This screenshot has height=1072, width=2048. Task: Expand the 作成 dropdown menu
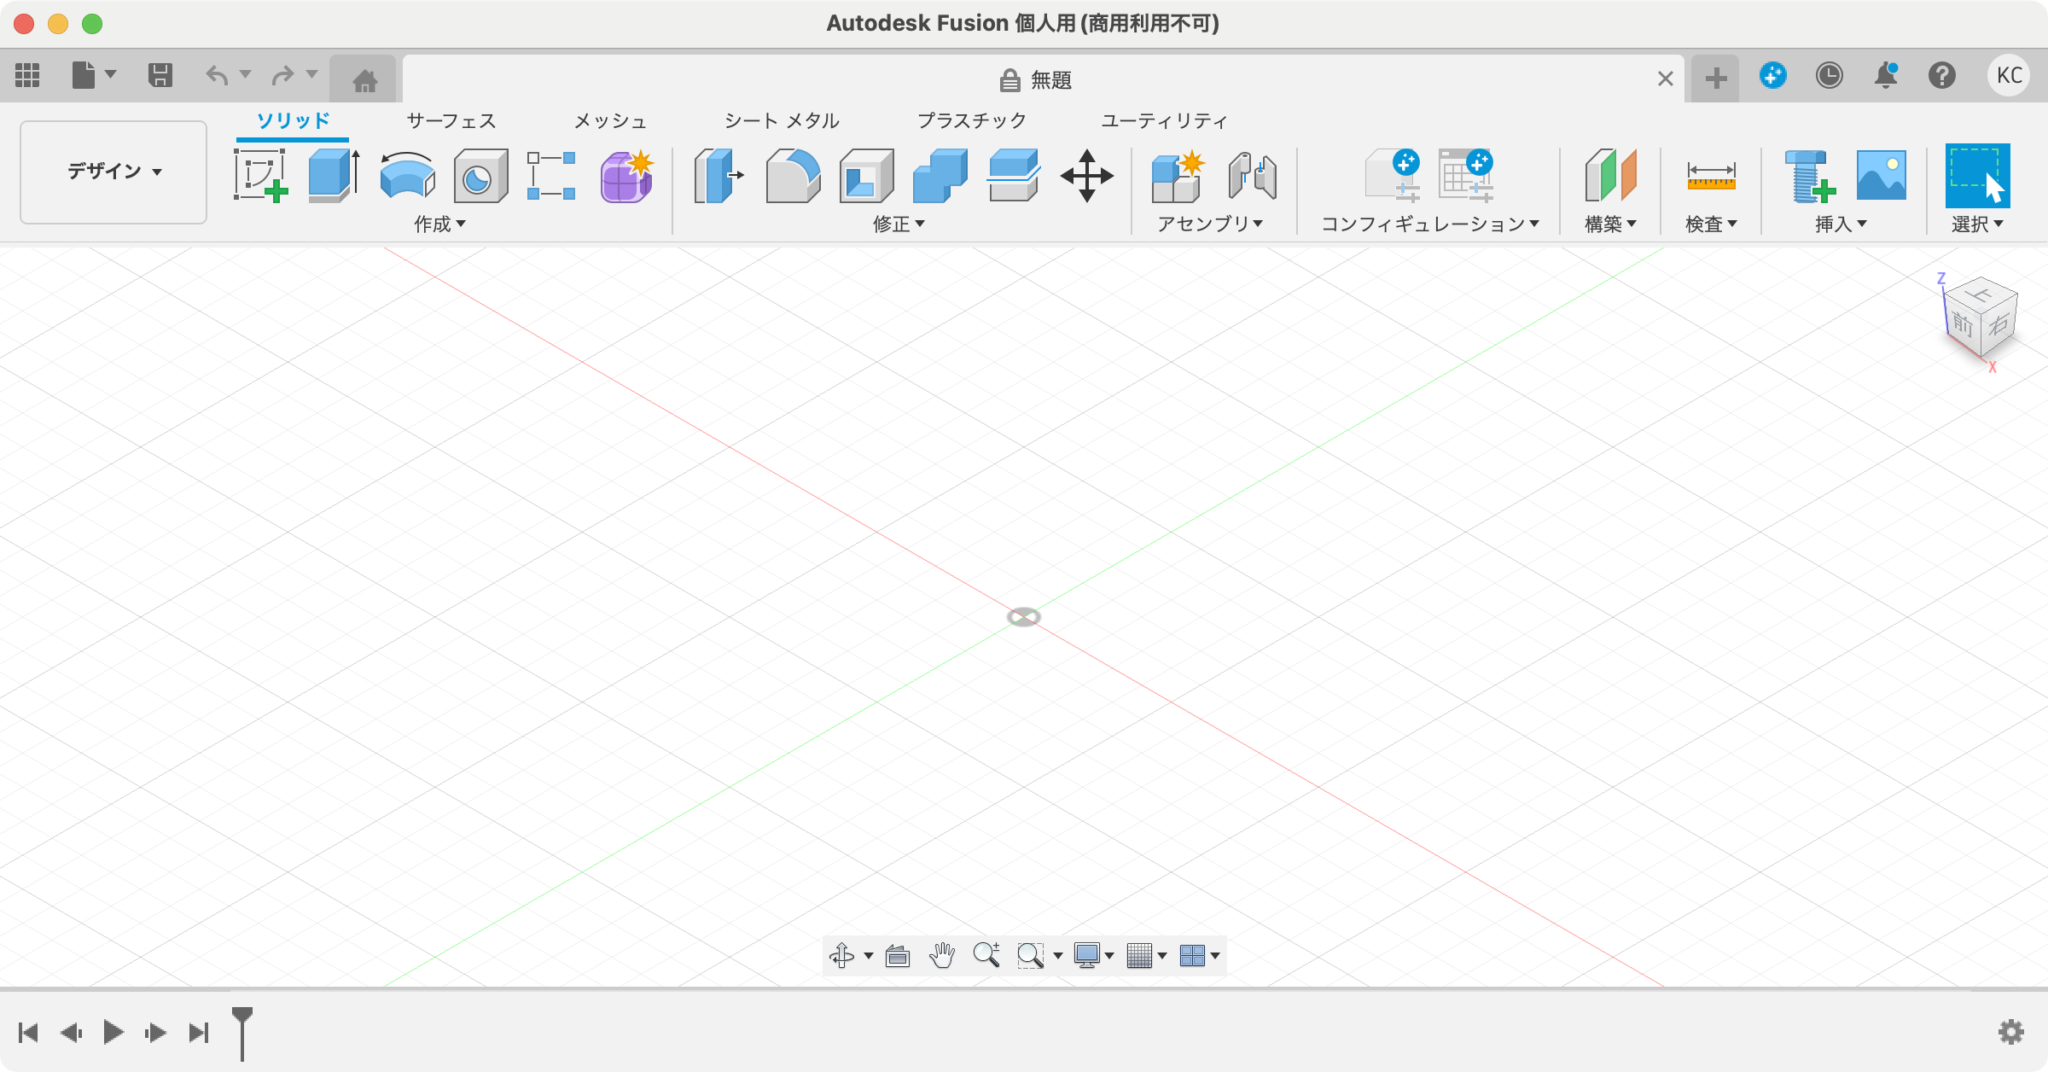(441, 224)
